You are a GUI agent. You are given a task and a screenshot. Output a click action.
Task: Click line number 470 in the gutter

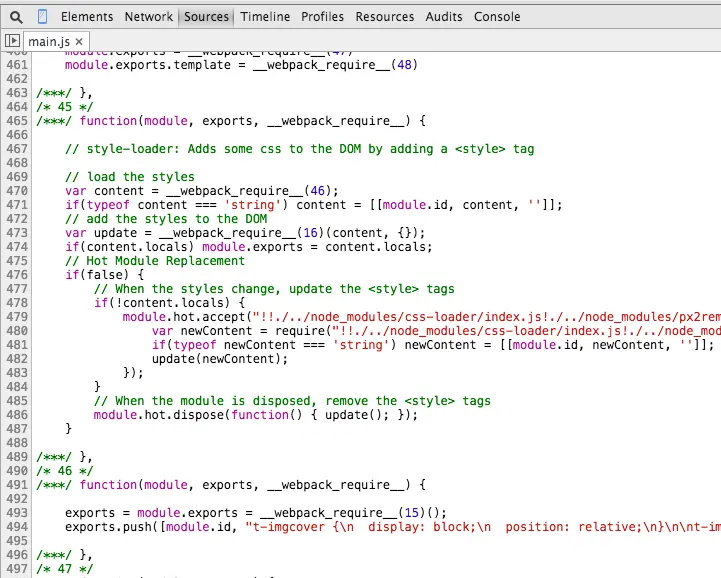[17, 191]
